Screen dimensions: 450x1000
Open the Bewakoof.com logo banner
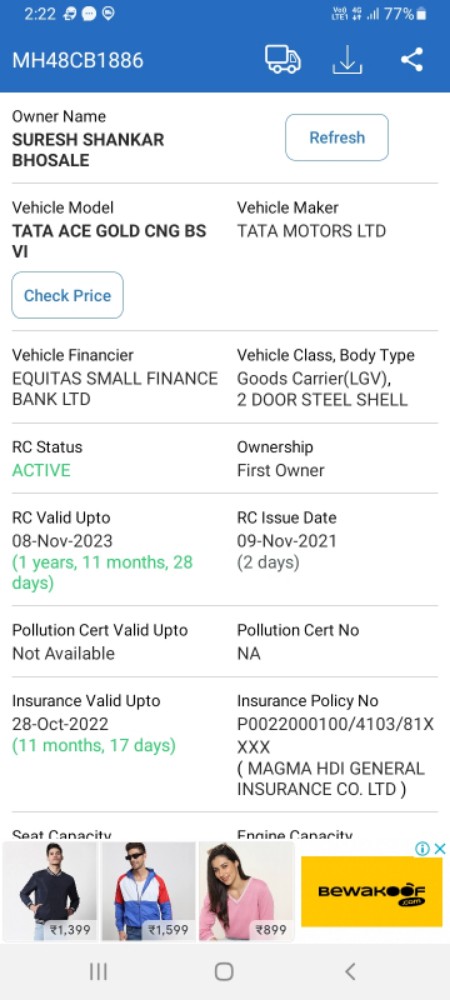pyautogui.click(x=372, y=891)
